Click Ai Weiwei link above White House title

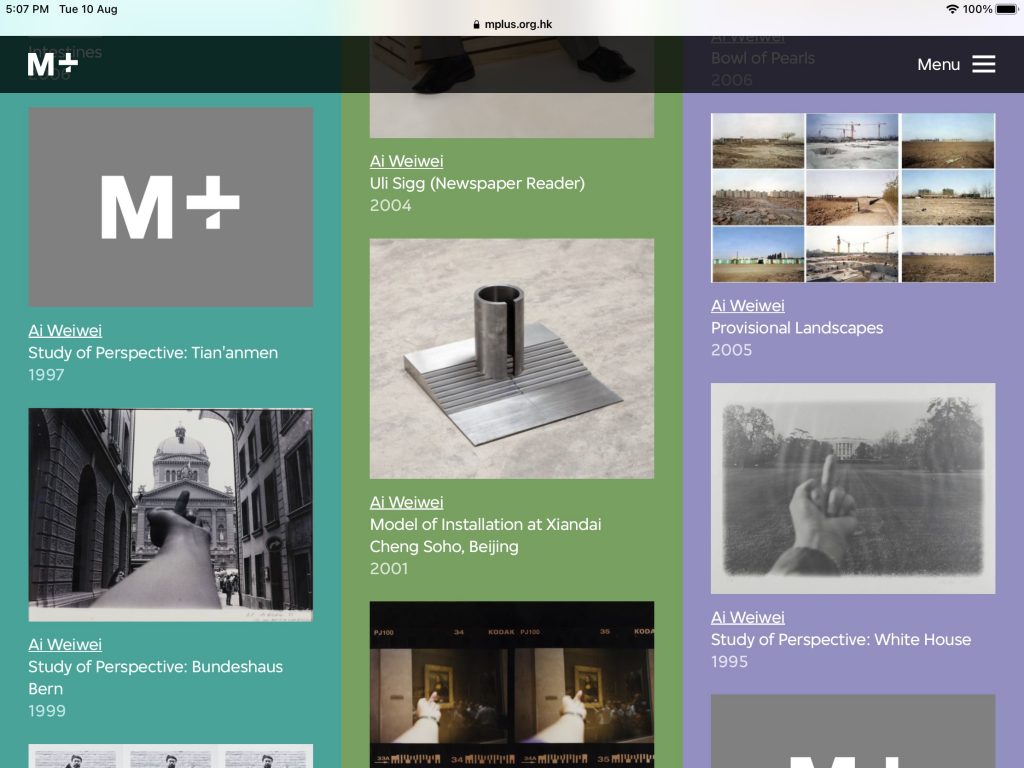pos(747,618)
